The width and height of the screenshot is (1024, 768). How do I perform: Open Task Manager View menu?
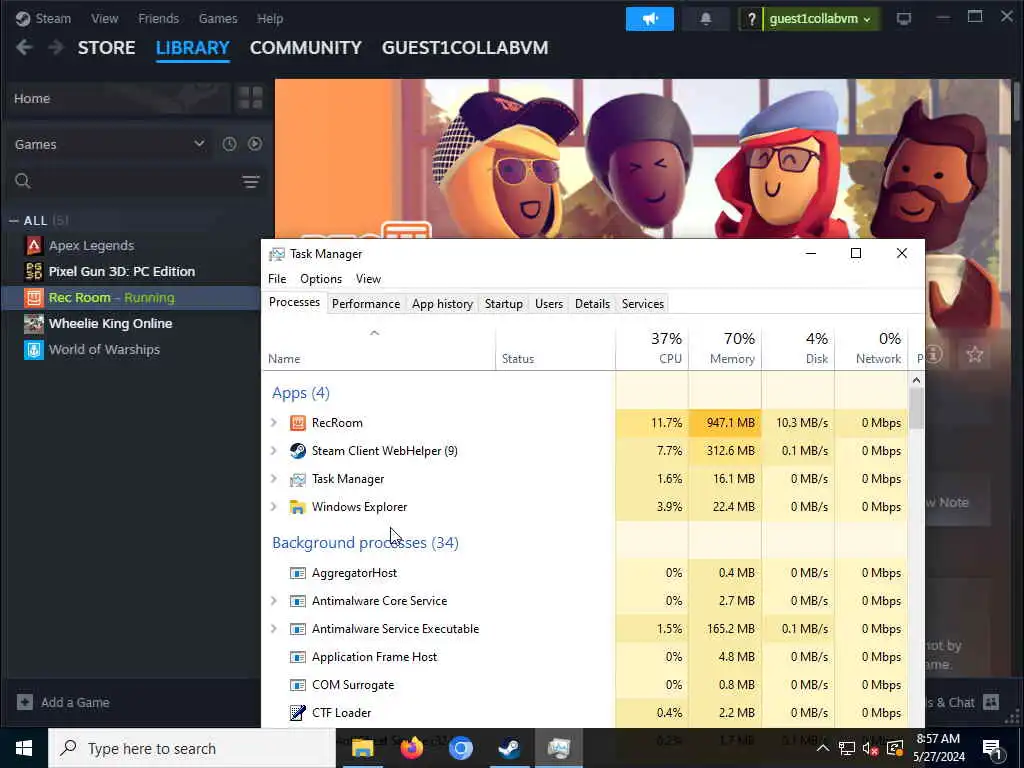pyautogui.click(x=368, y=279)
